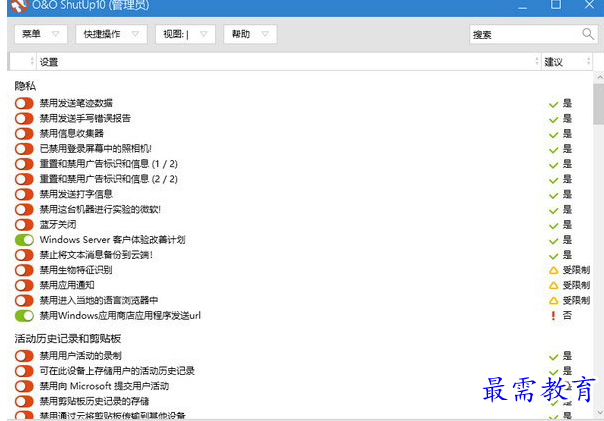Click green check for 禁用用户活动的录制

(x=554, y=357)
